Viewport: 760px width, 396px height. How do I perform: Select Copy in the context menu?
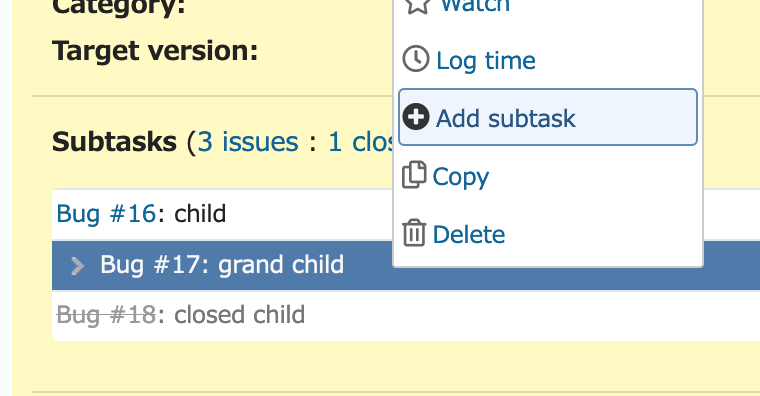548,175
